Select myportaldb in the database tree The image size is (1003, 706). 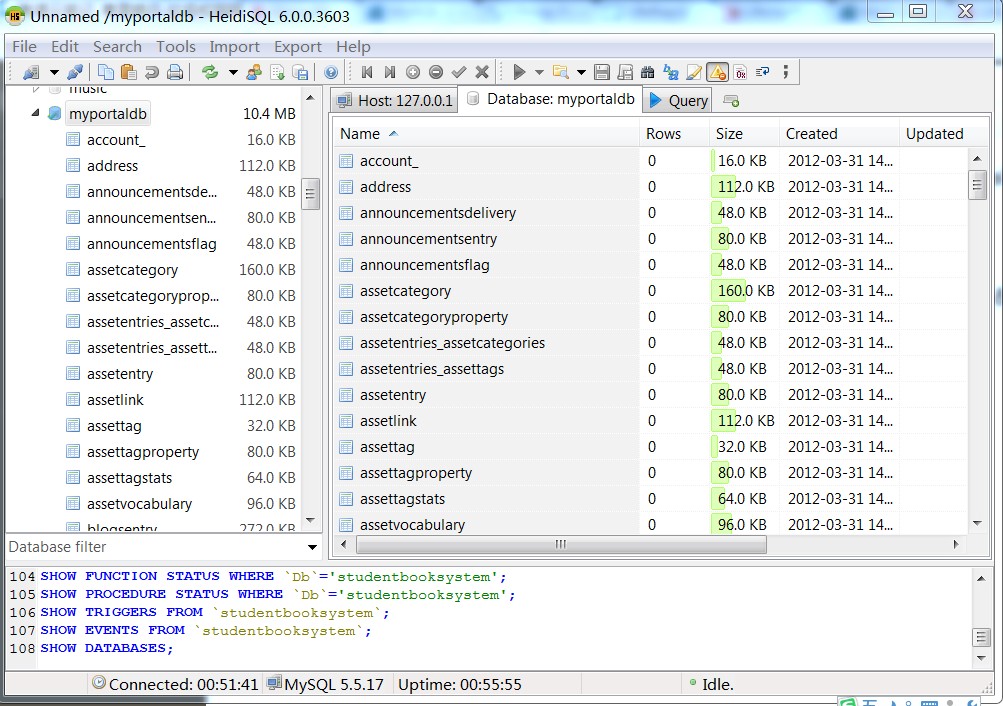(107, 114)
